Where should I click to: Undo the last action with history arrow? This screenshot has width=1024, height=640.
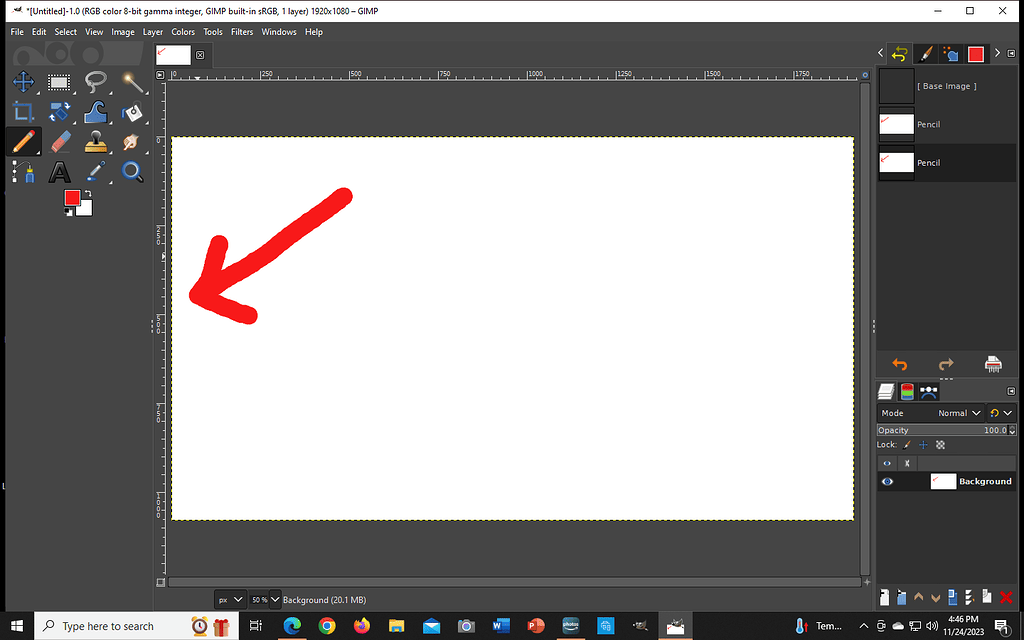click(899, 365)
